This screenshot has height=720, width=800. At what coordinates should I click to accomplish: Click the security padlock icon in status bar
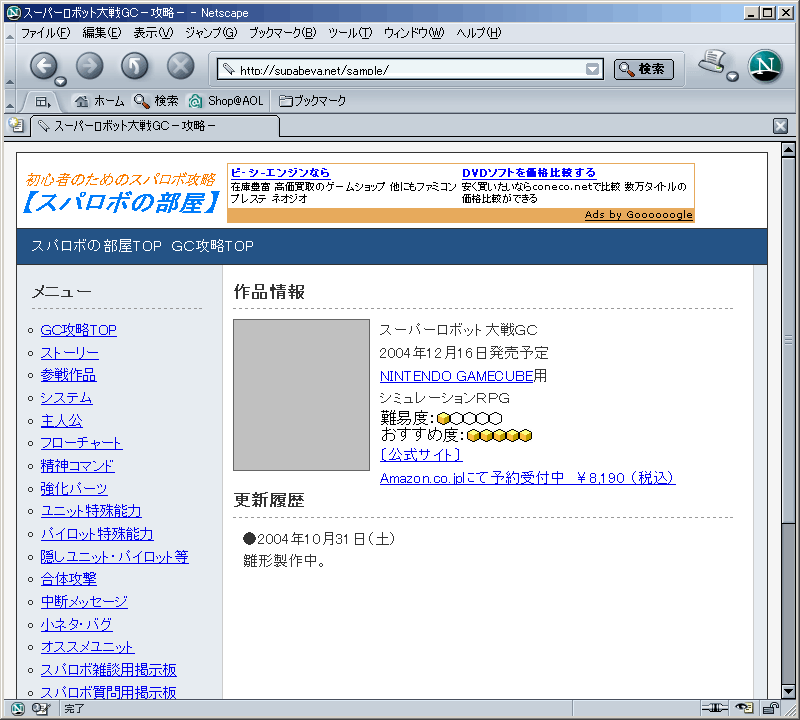click(x=770, y=708)
